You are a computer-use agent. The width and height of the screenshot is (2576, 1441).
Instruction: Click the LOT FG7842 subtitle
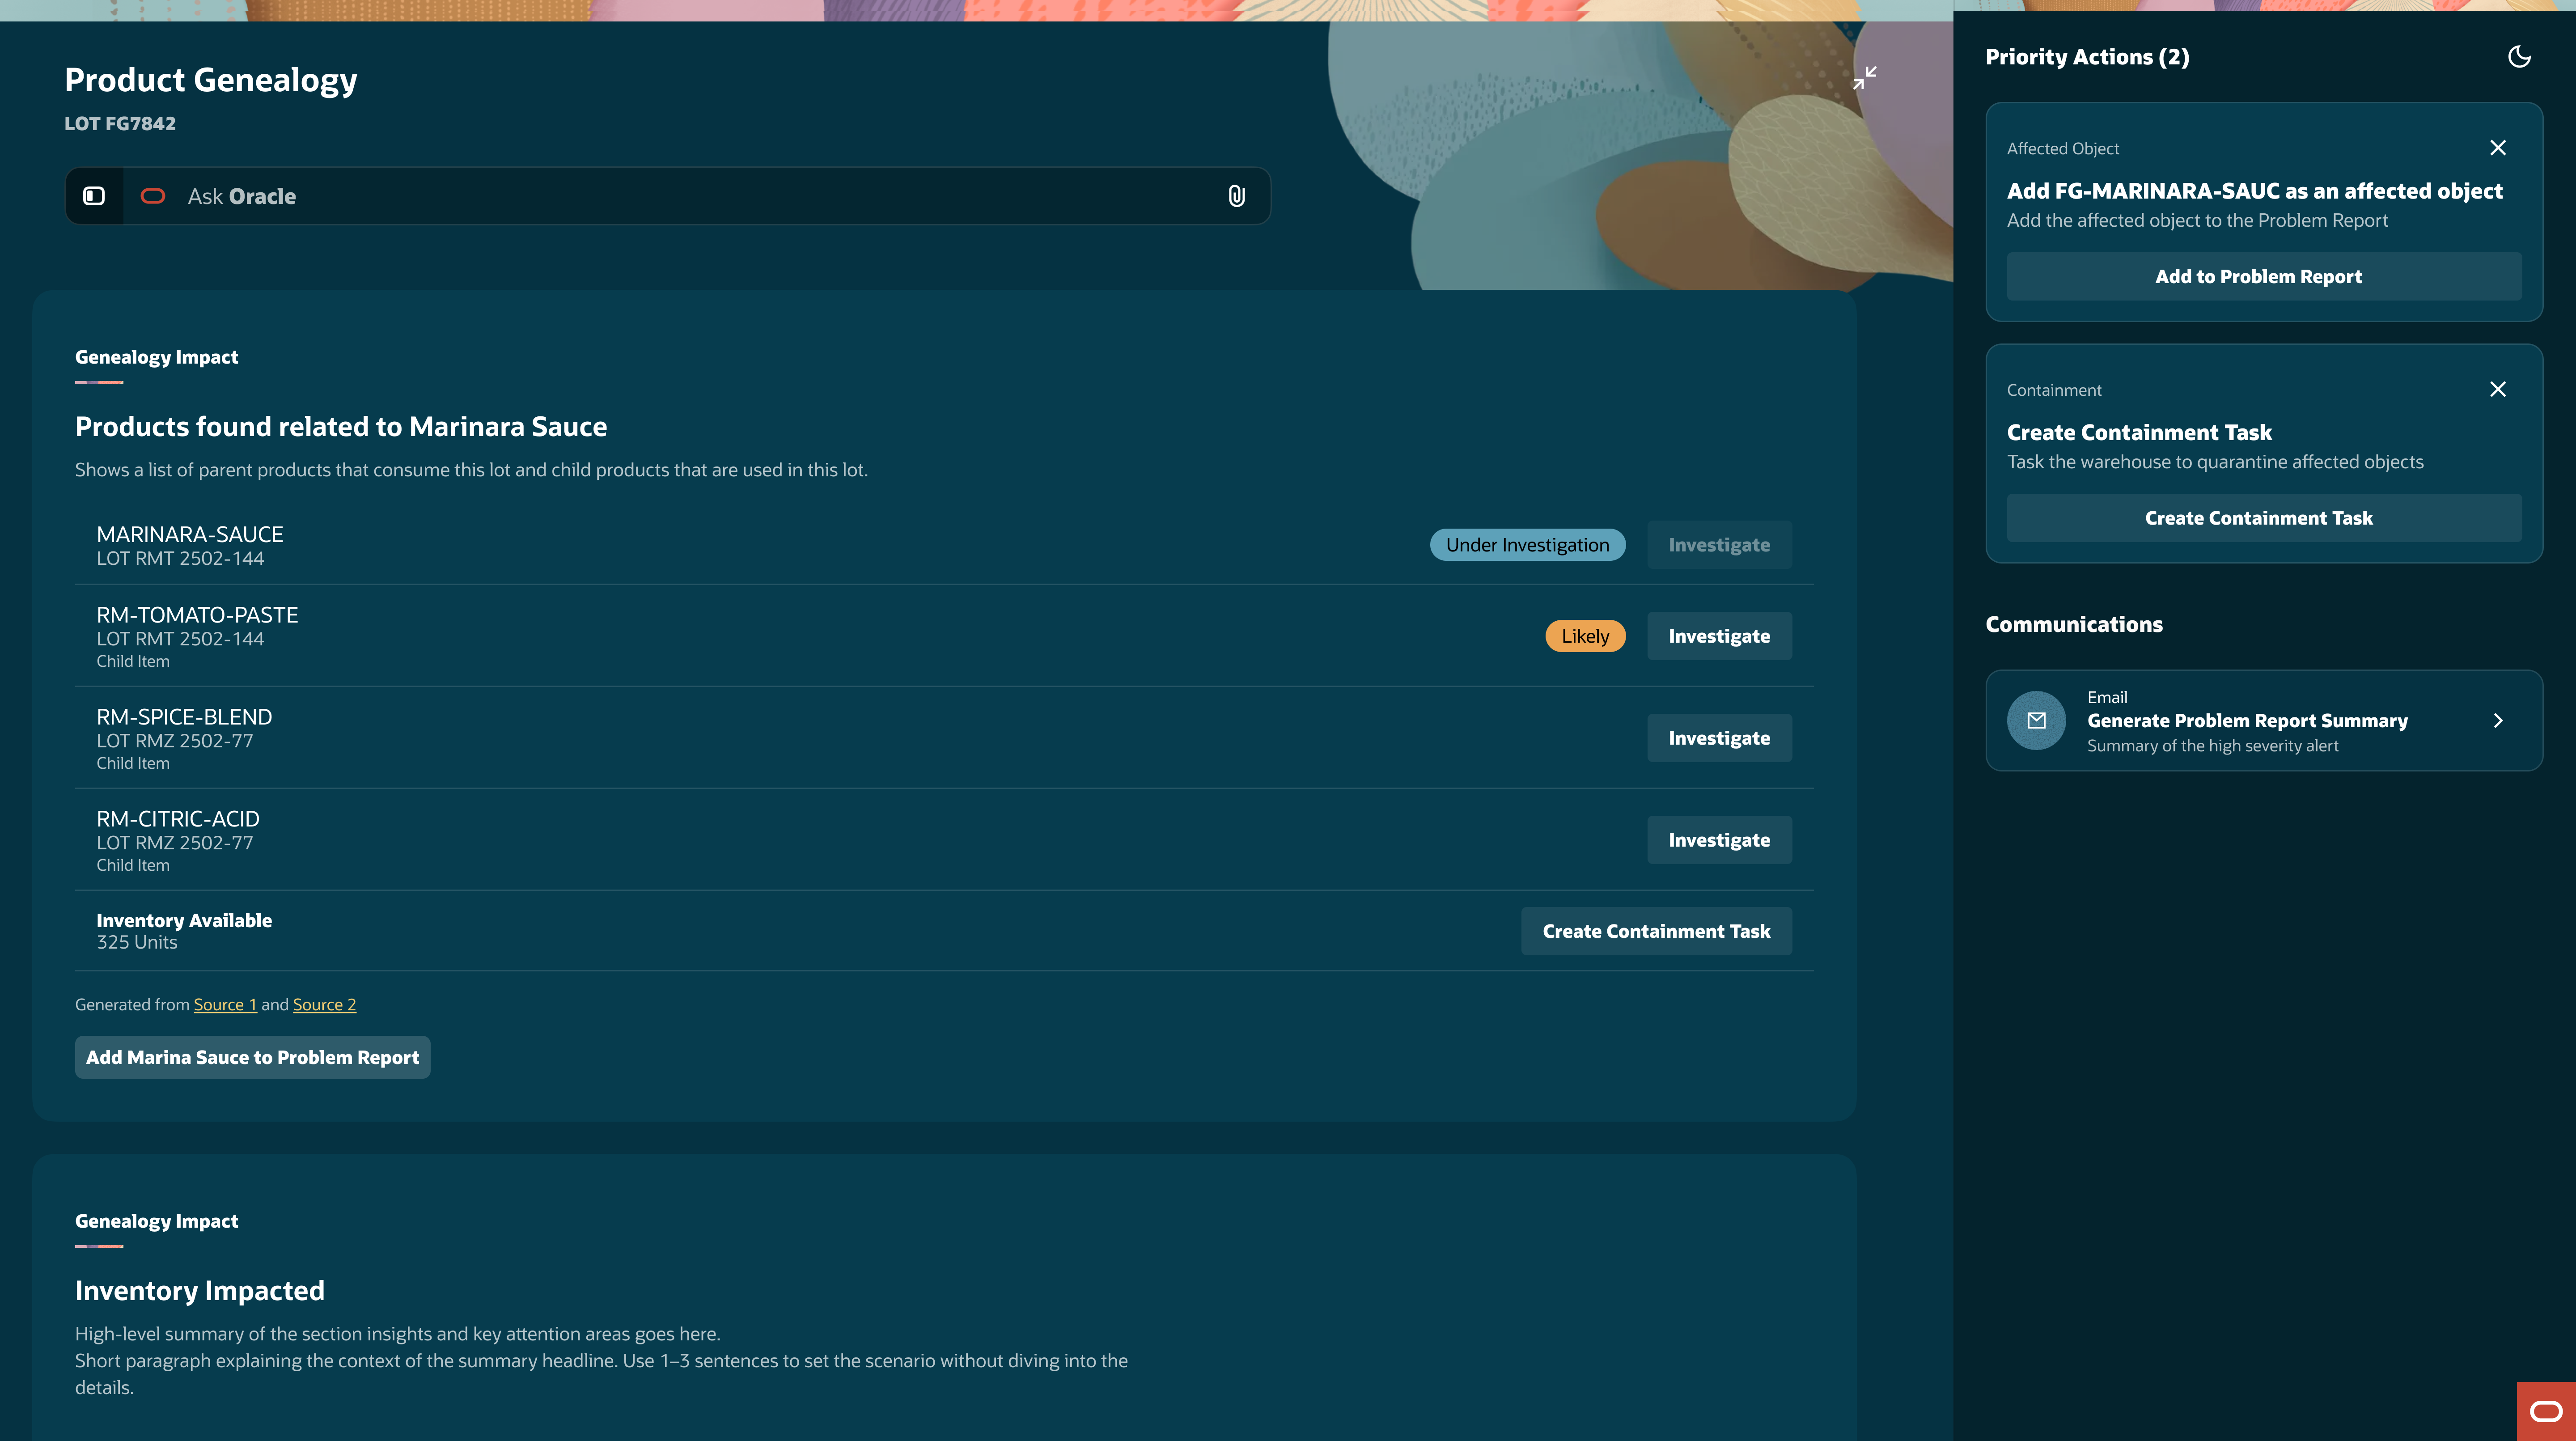(x=120, y=123)
